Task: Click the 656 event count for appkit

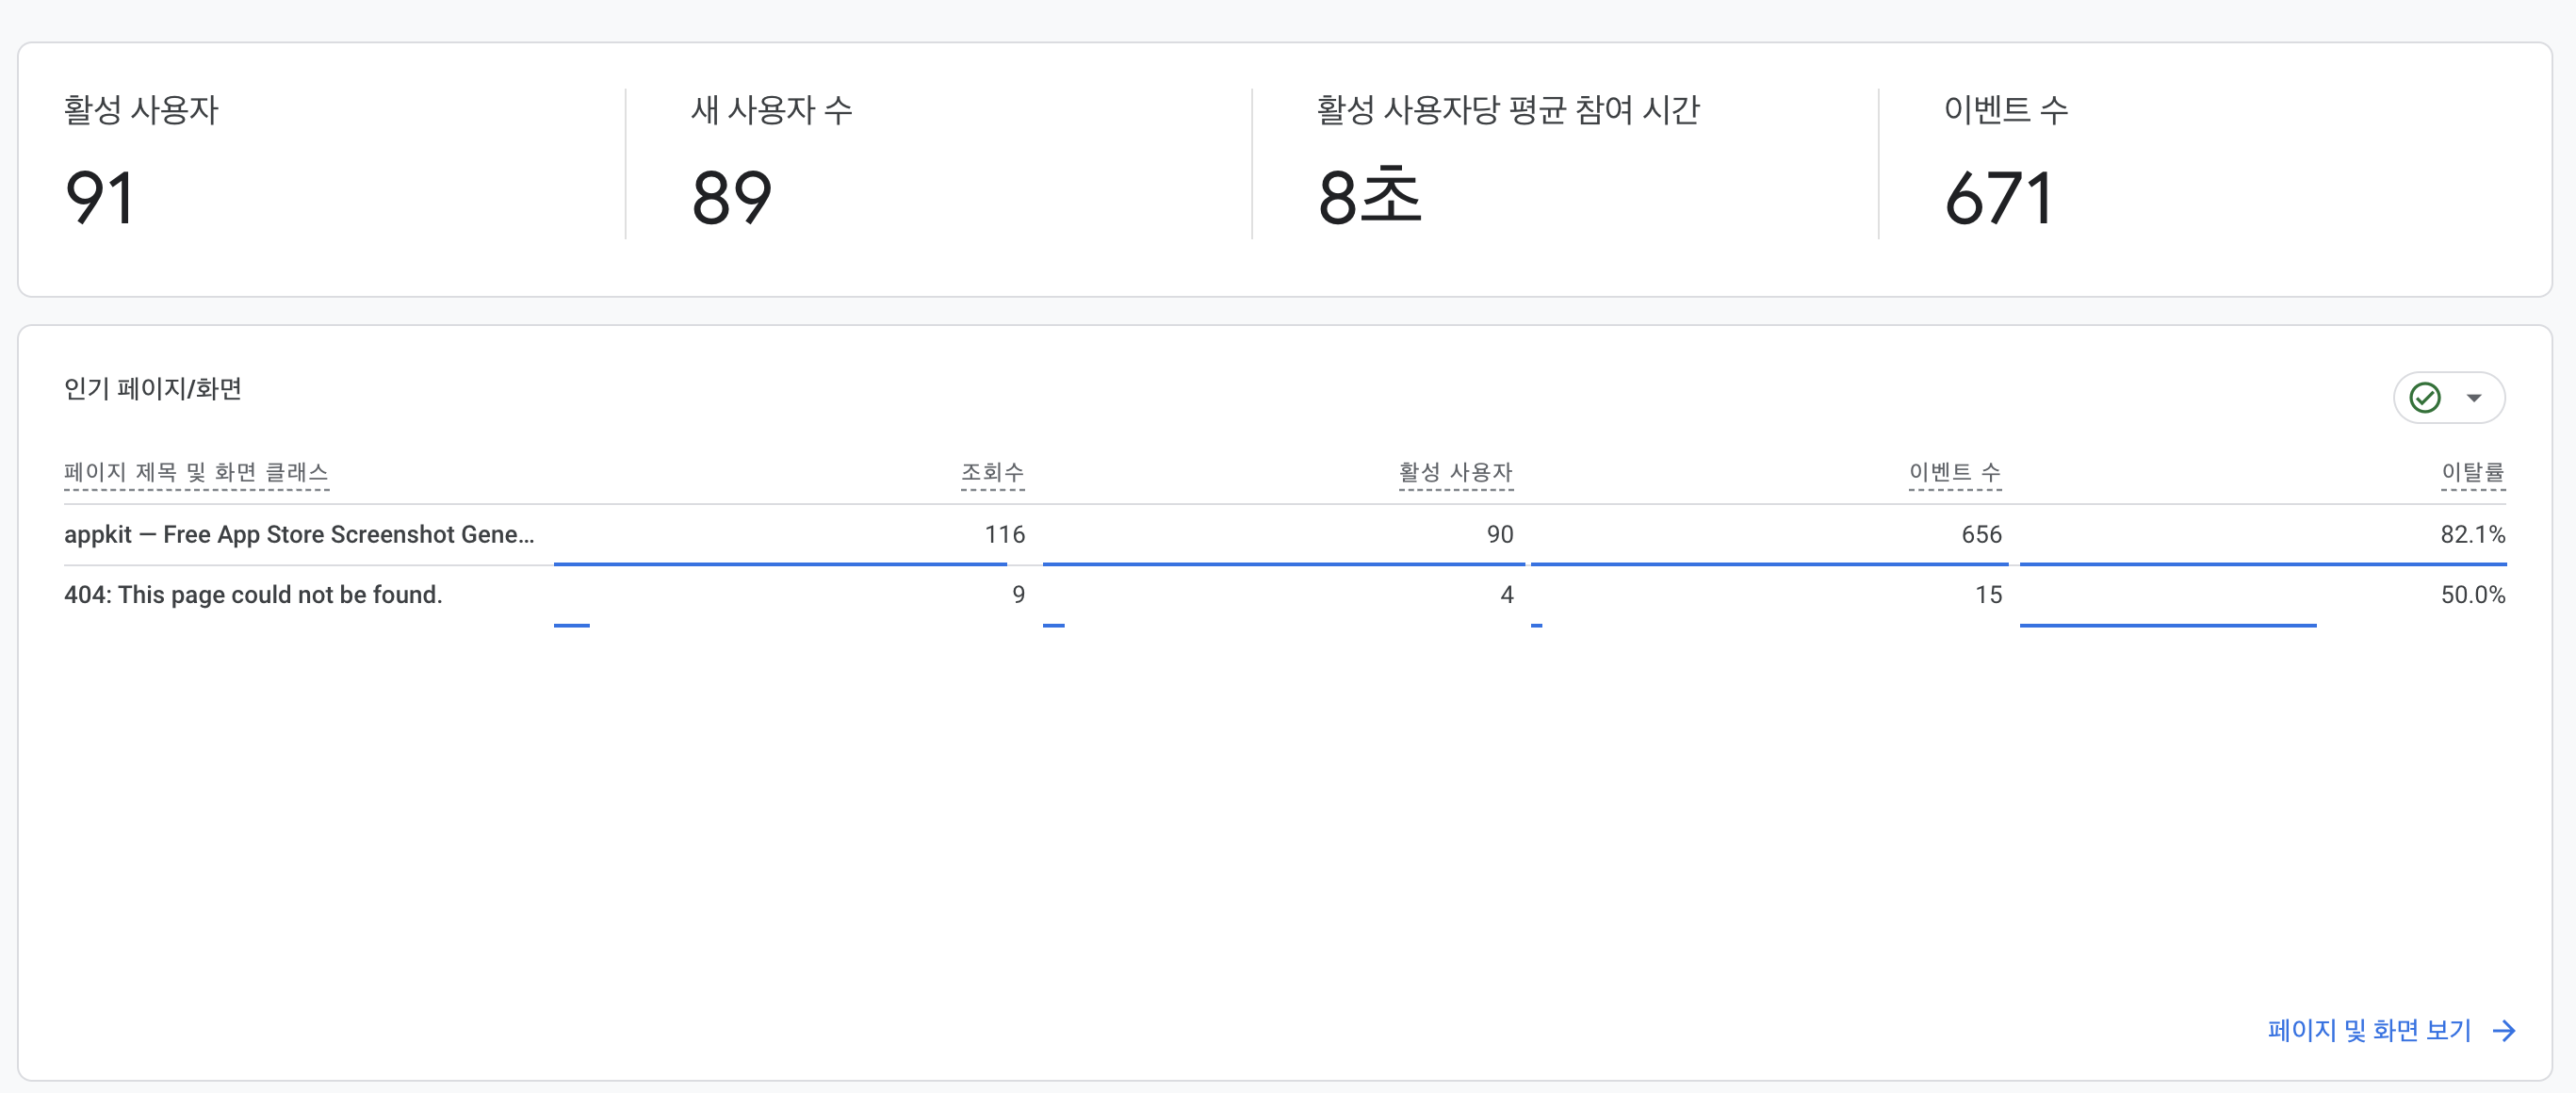Action: point(1981,535)
